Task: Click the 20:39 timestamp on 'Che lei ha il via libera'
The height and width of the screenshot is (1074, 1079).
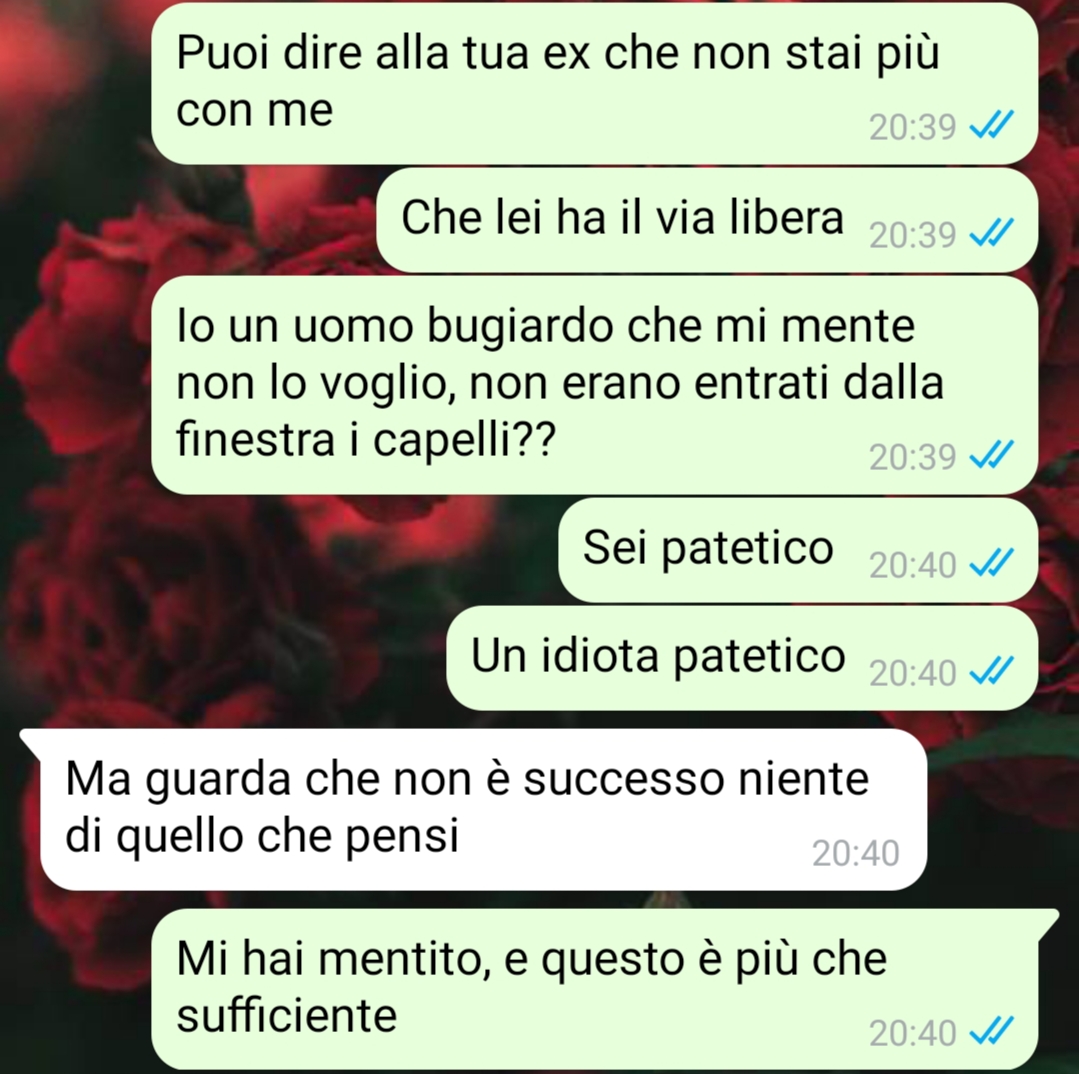Action: click(912, 235)
